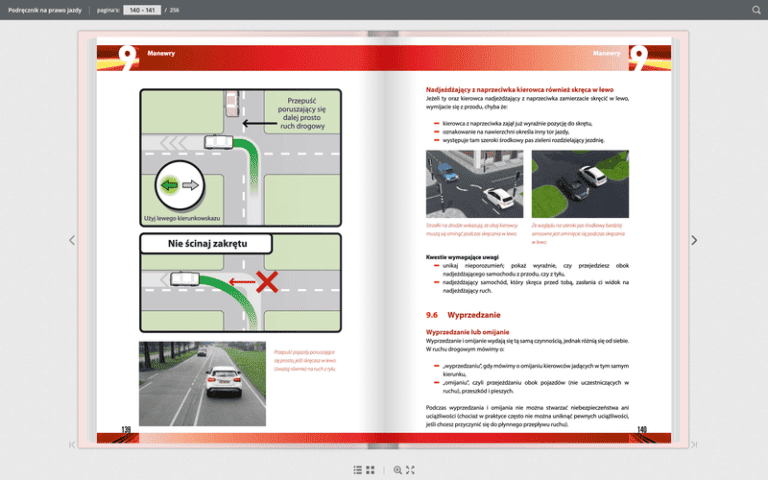This screenshot has width=768, height=480.
Task: Jump to first page using bottom-left arrow
Action: tap(71, 444)
